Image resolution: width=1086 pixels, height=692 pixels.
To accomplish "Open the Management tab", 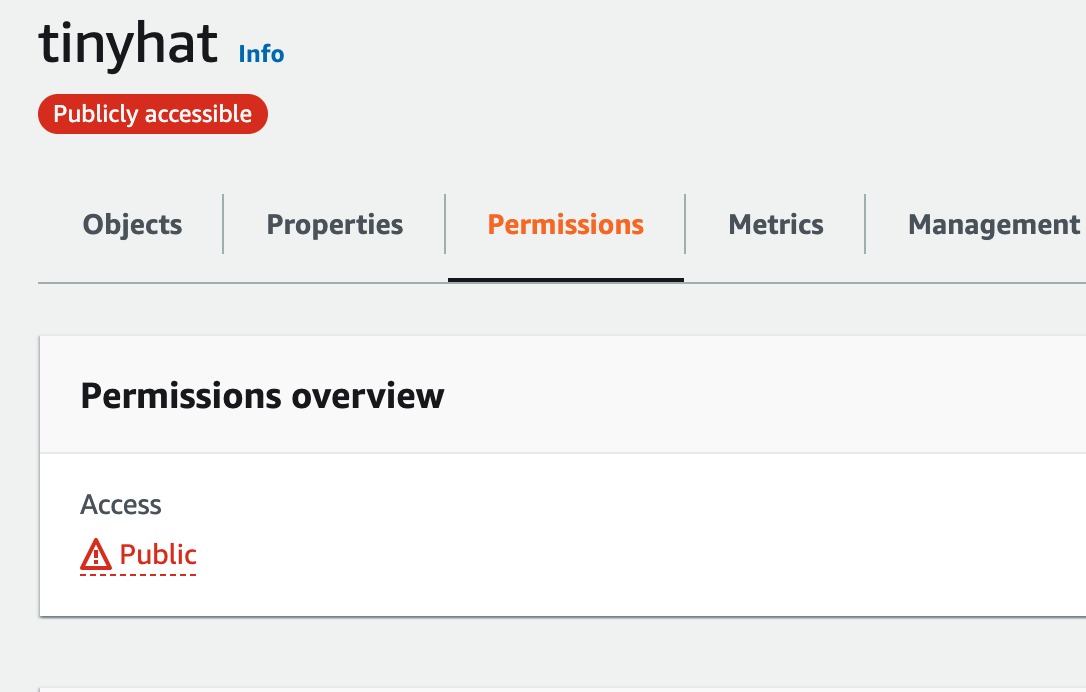I will 994,224.
